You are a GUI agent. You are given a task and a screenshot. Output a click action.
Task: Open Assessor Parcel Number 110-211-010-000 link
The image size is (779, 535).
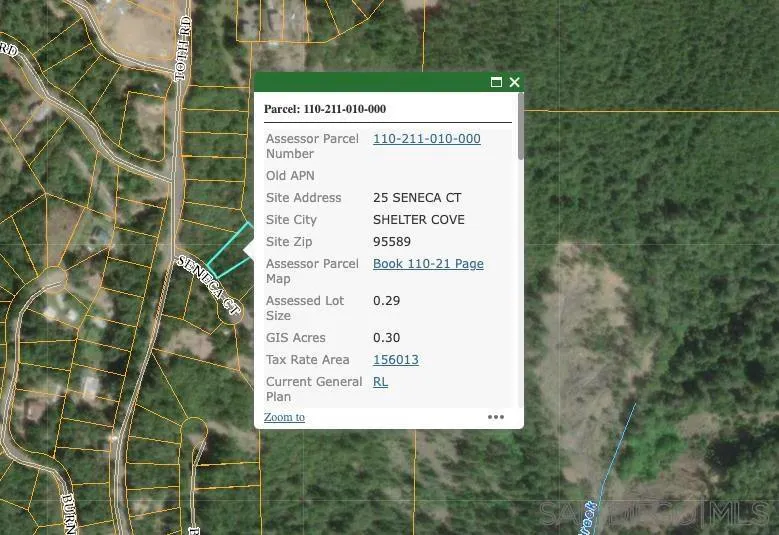click(426, 139)
